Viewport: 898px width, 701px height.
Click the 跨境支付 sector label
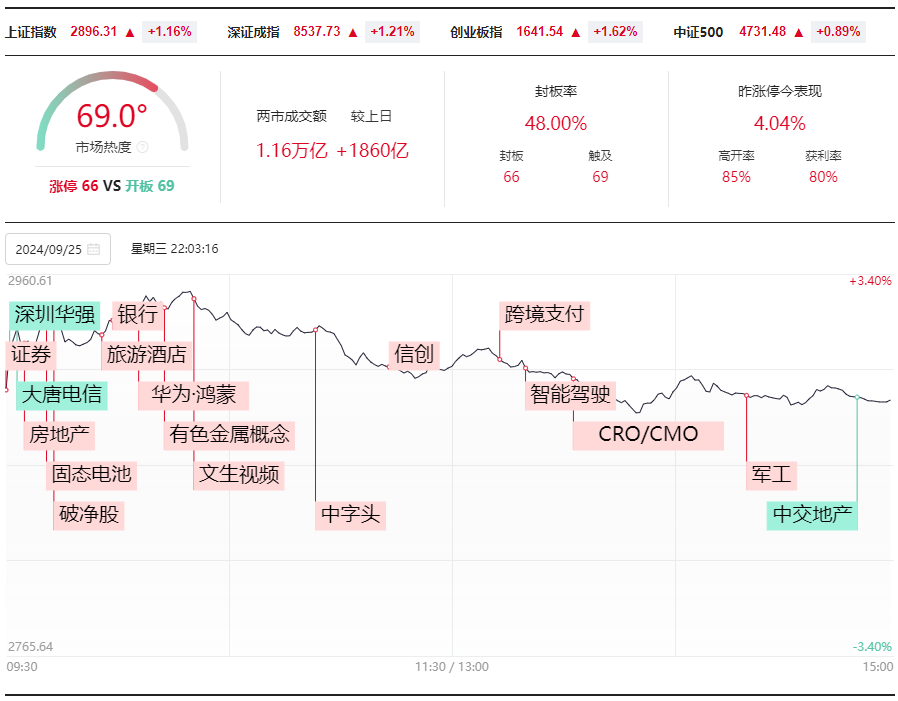pos(545,314)
